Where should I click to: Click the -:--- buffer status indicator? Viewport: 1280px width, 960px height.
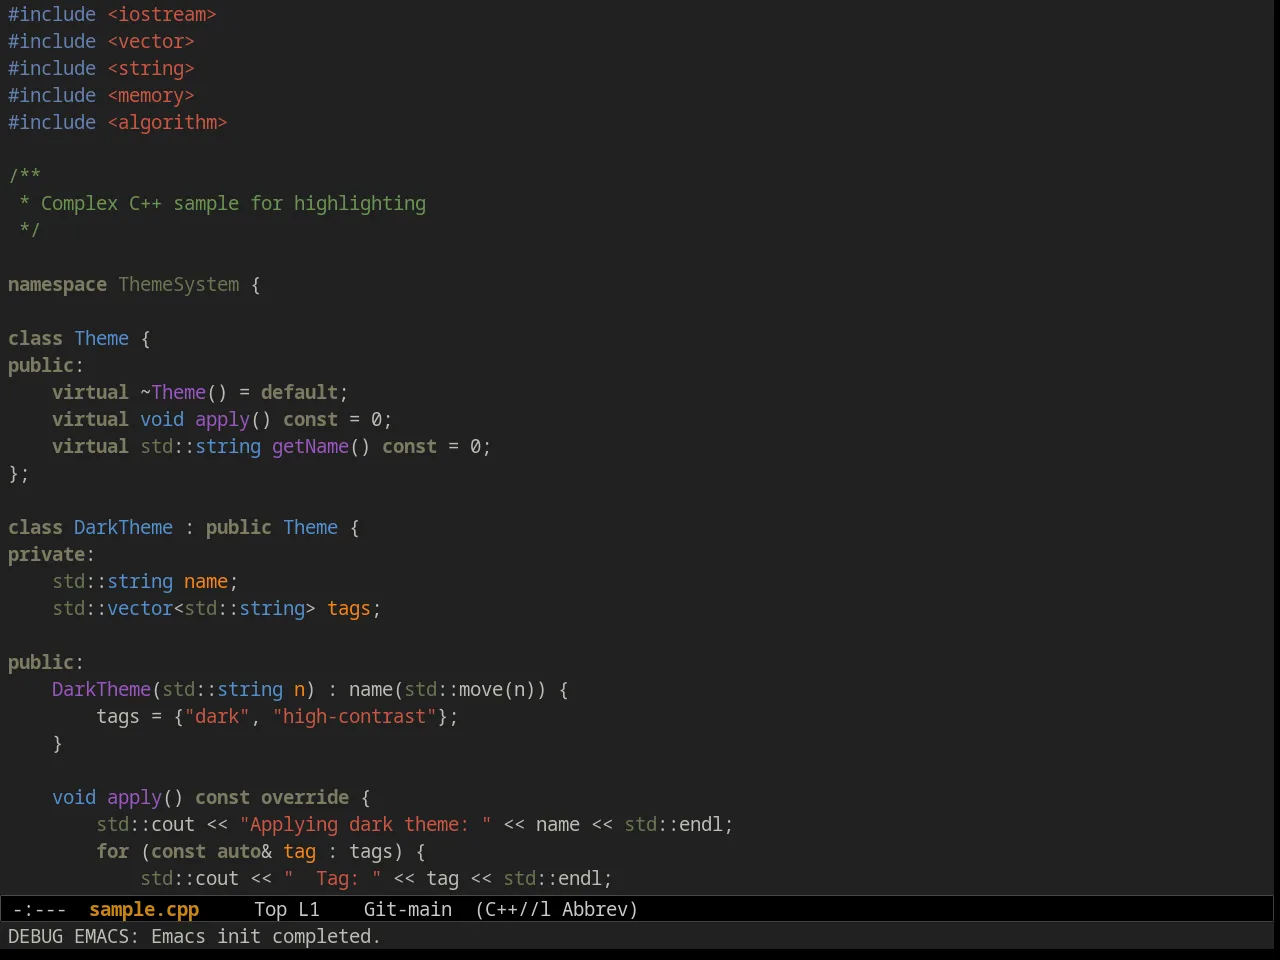click(x=39, y=909)
